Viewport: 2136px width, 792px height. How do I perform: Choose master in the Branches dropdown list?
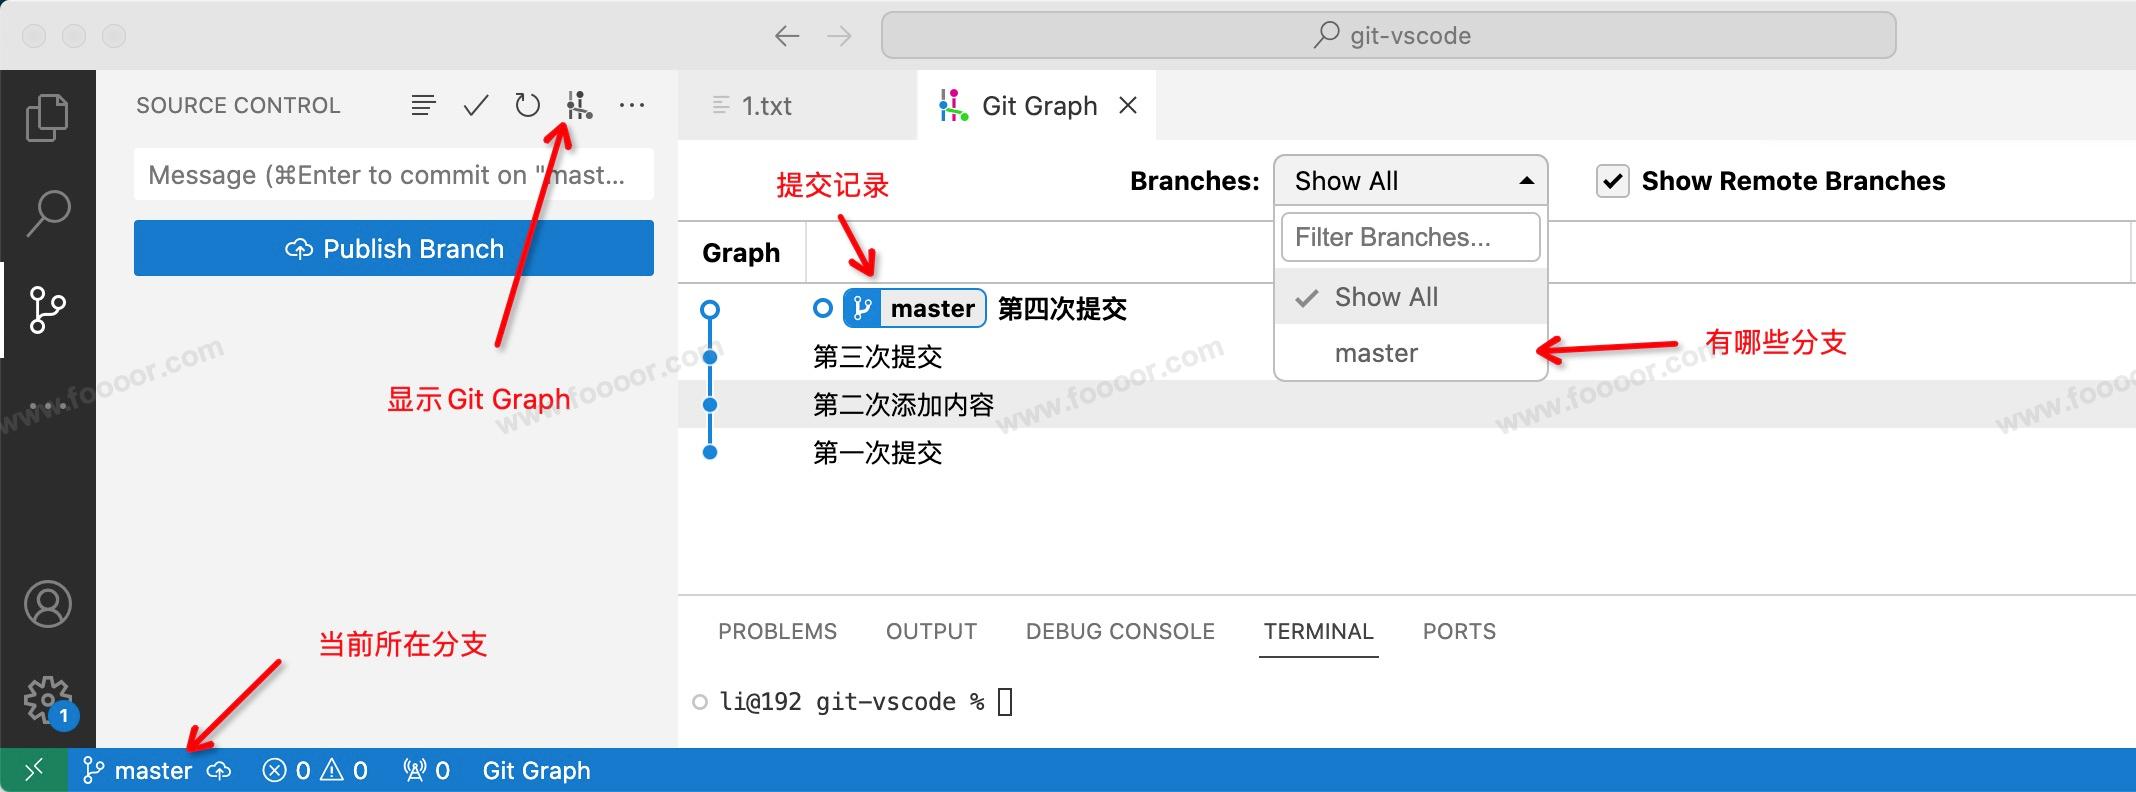[x=1376, y=353]
